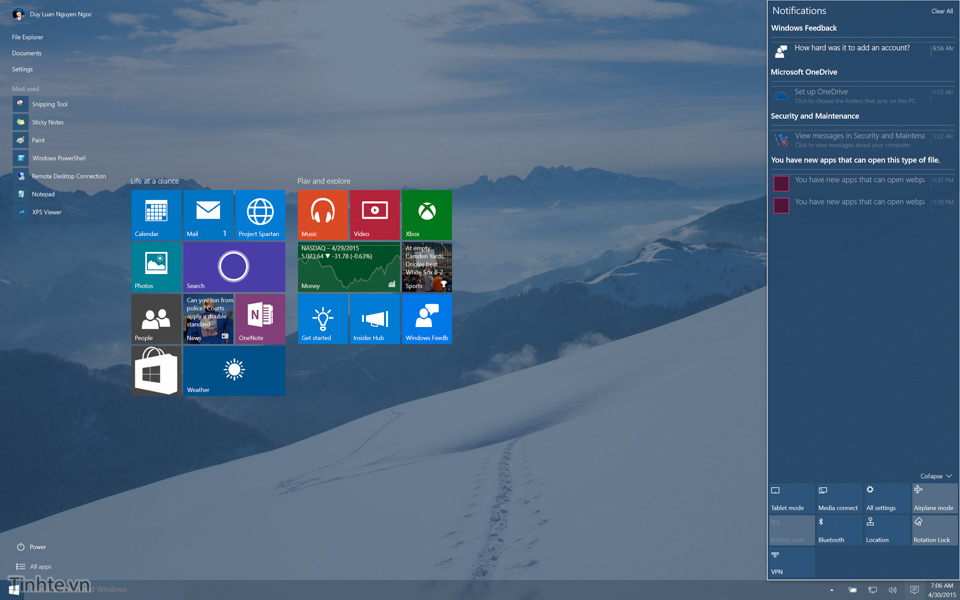Open the Money NASDAQ live tile
The height and width of the screenshot is (600, 960).
click(x=349, y=267)
